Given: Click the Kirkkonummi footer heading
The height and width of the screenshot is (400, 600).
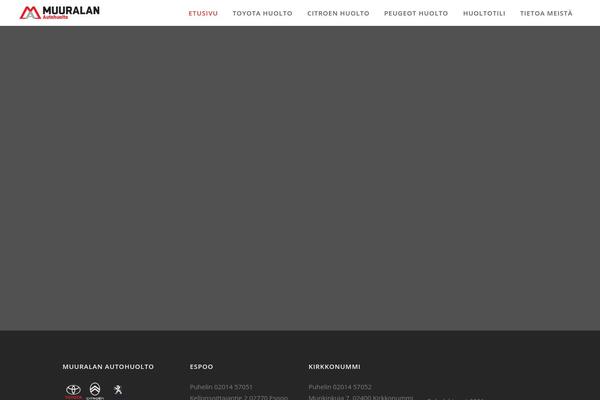Looking at the screenshot, I should click(334, 367).
